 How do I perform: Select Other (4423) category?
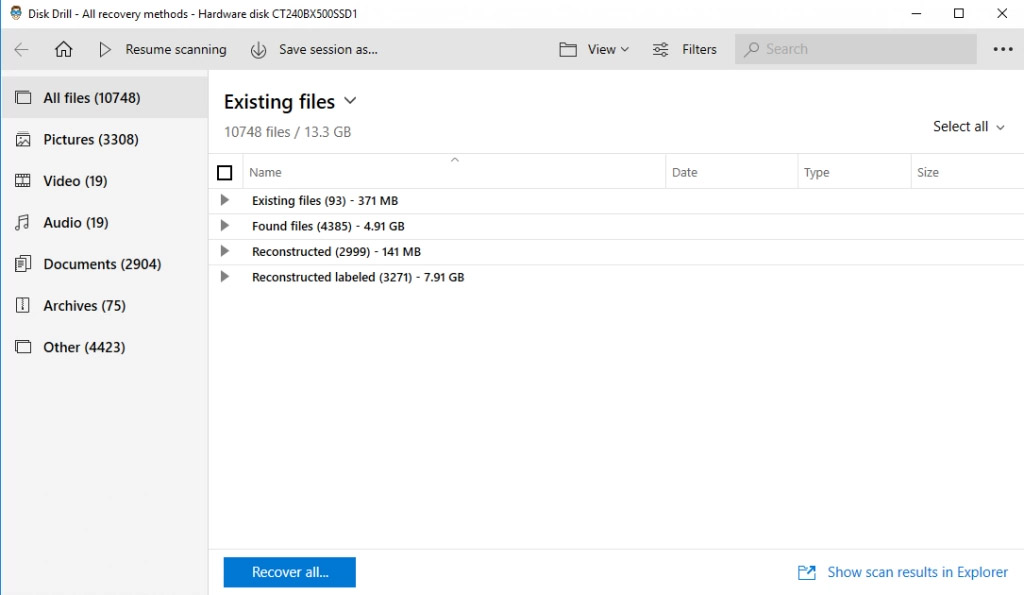(104, 347)
